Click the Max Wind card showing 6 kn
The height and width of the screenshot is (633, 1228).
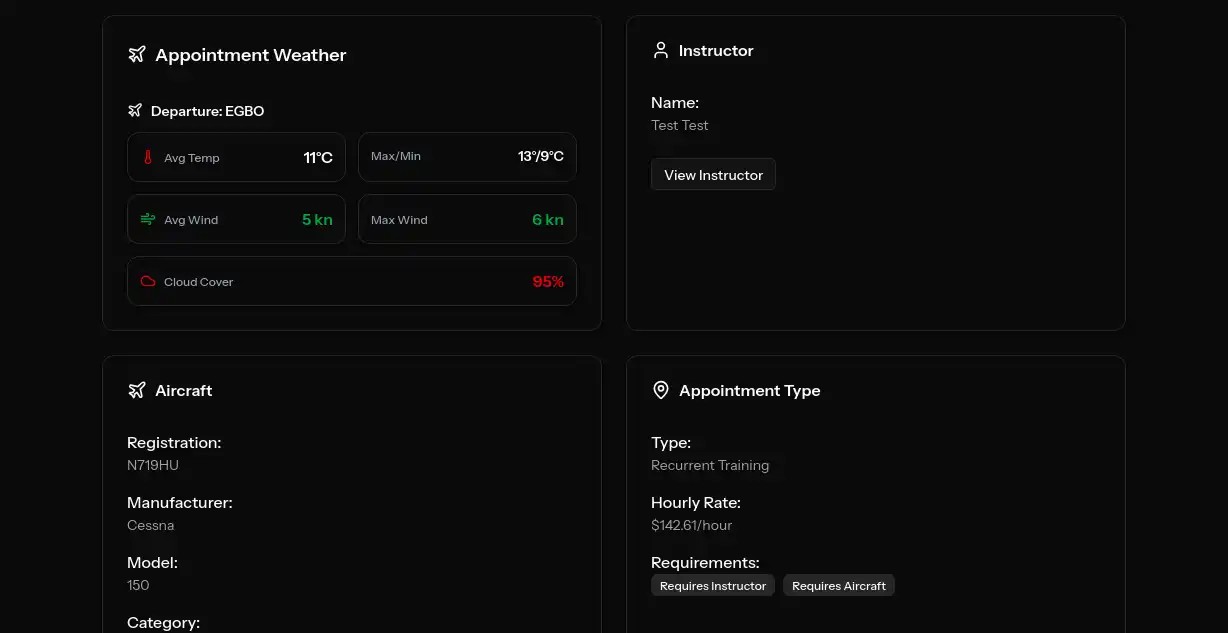pyautogui.click(x=467, y=219)
